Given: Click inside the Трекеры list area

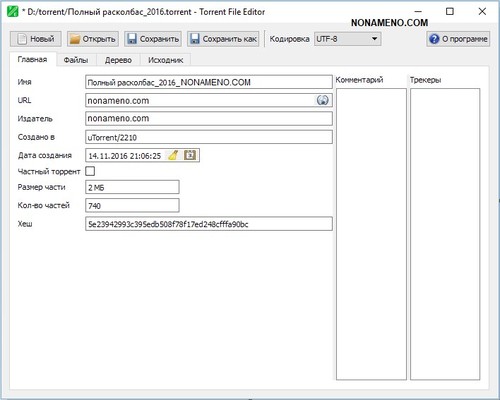Looking at the screenshot, I should pos(445,234).
